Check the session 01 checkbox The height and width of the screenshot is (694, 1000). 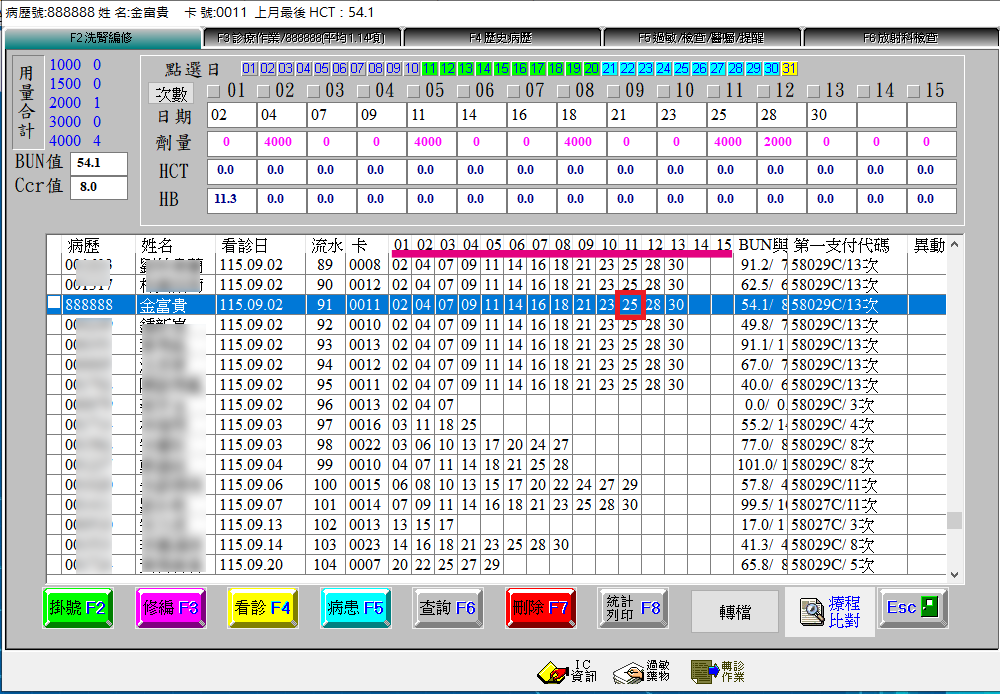214,91
